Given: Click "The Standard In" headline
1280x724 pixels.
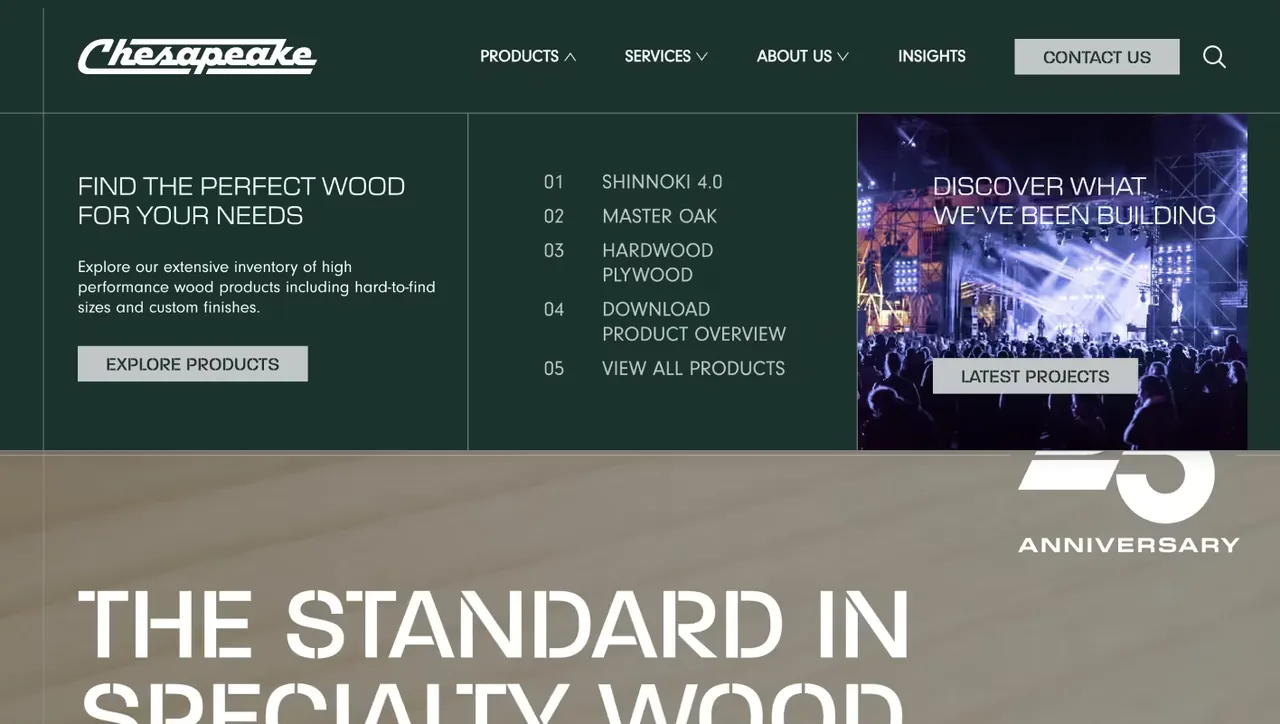Looking at the screenshot, I should click(493, 624).
